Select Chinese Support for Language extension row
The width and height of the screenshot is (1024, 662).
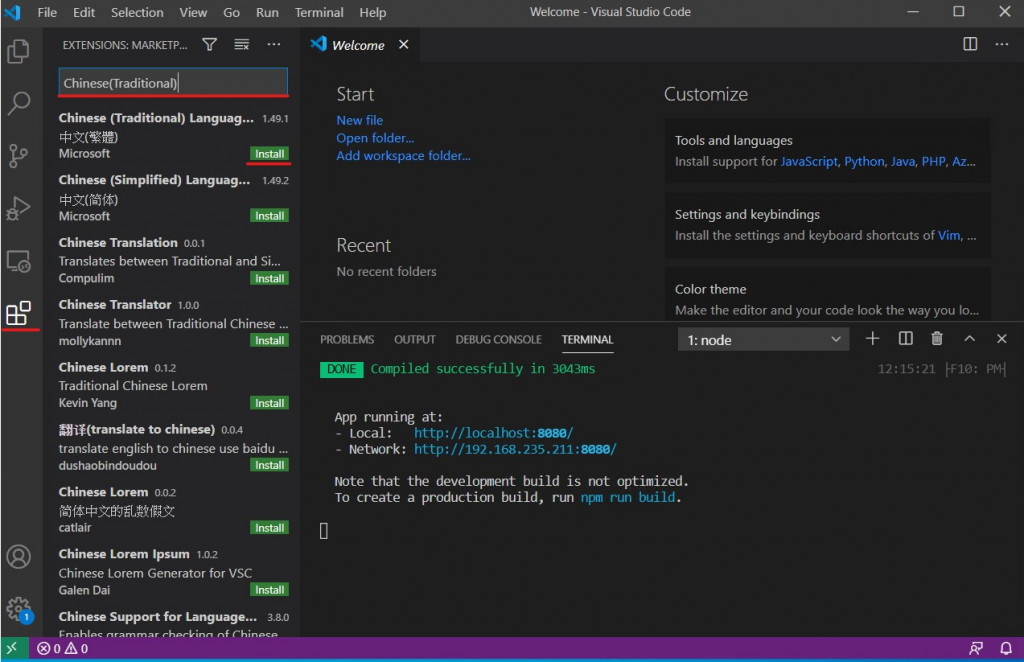point(172,623)
